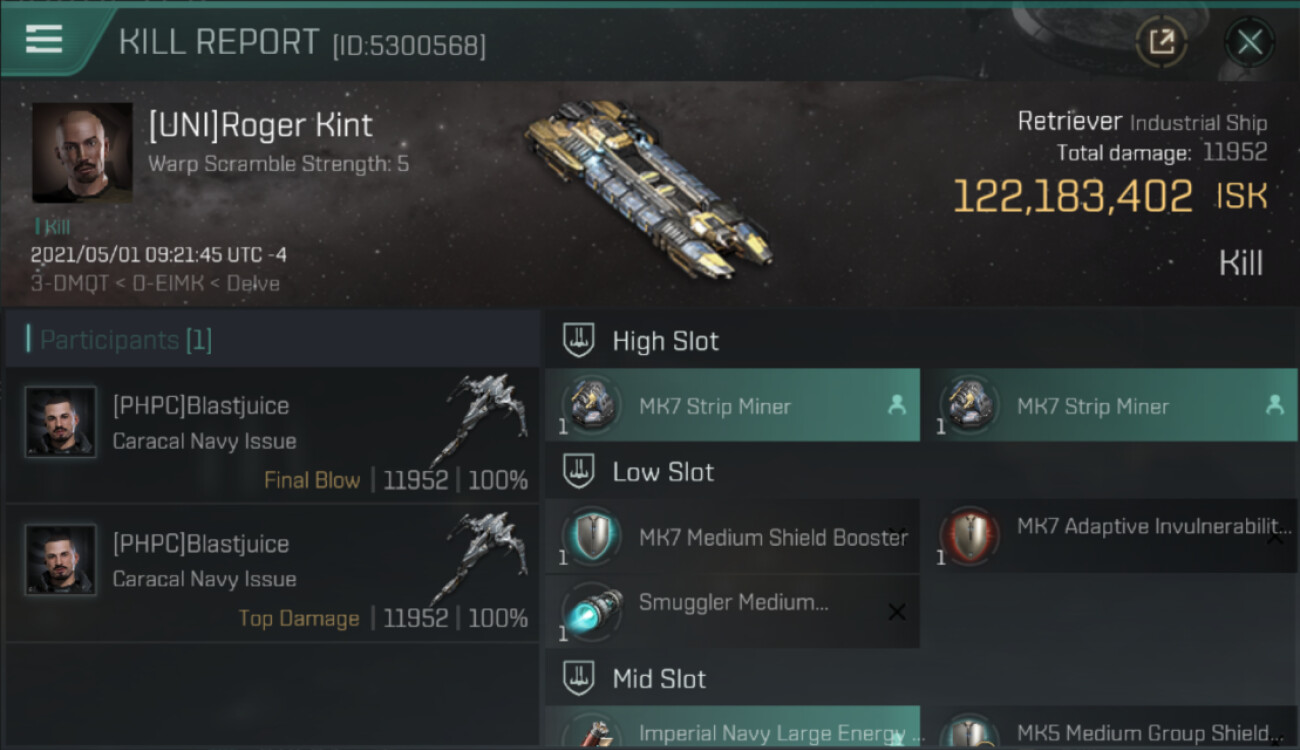Click Blastjuice's Top Damage portrait

click(x=61, y=560)
